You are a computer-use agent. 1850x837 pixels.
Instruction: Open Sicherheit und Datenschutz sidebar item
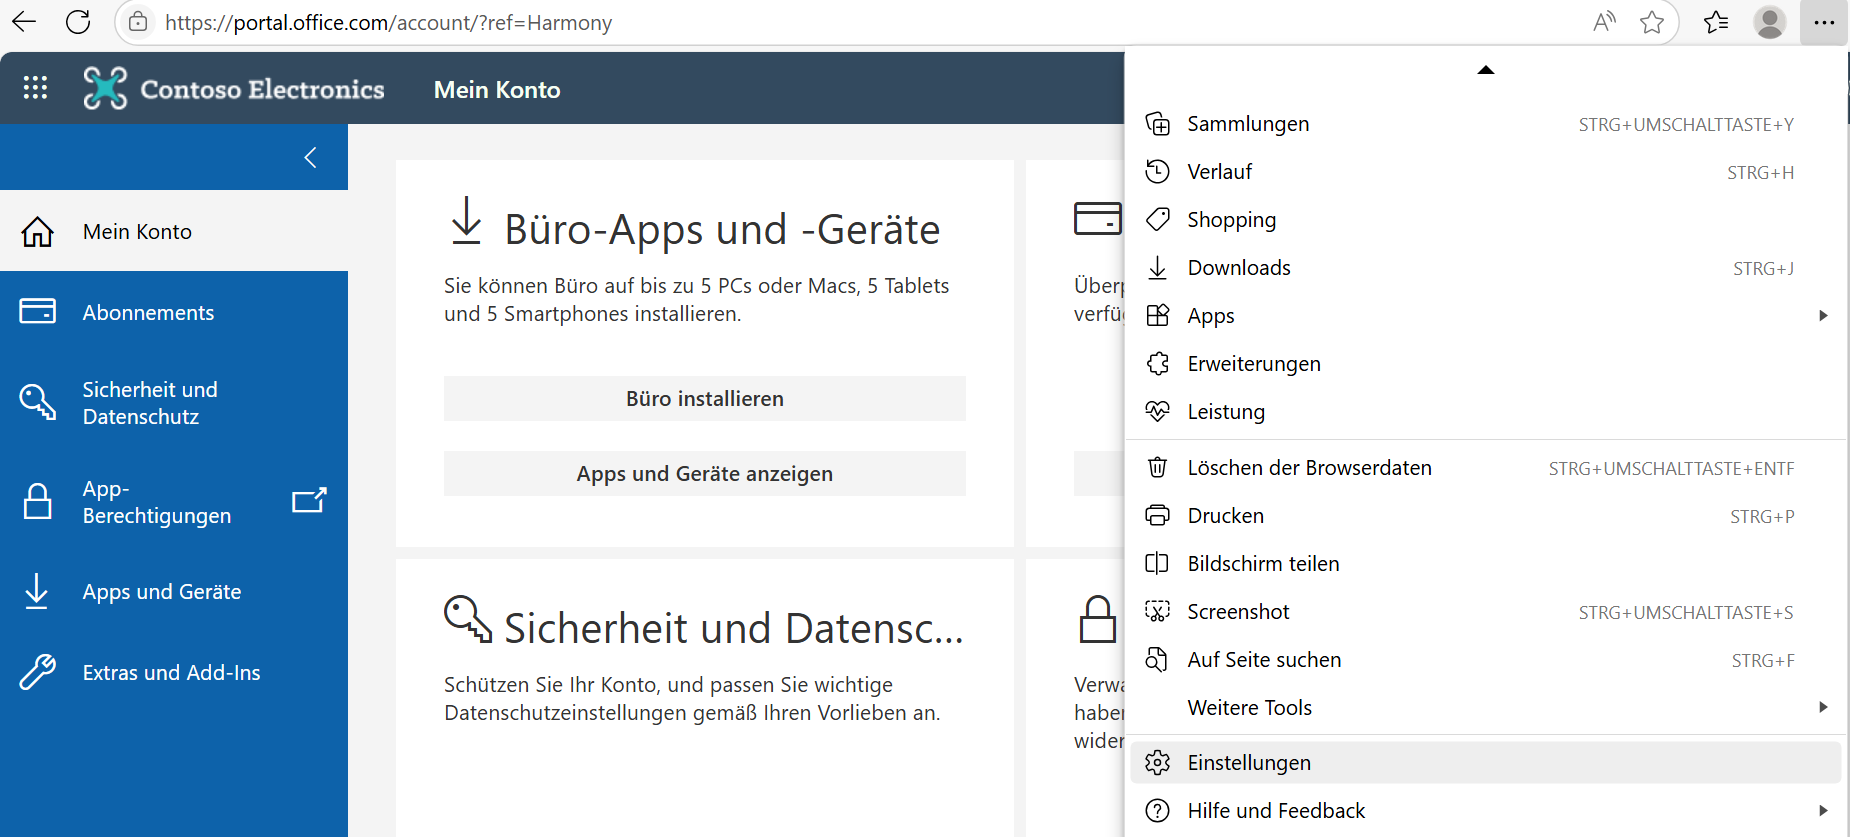[x=174, y=403]
